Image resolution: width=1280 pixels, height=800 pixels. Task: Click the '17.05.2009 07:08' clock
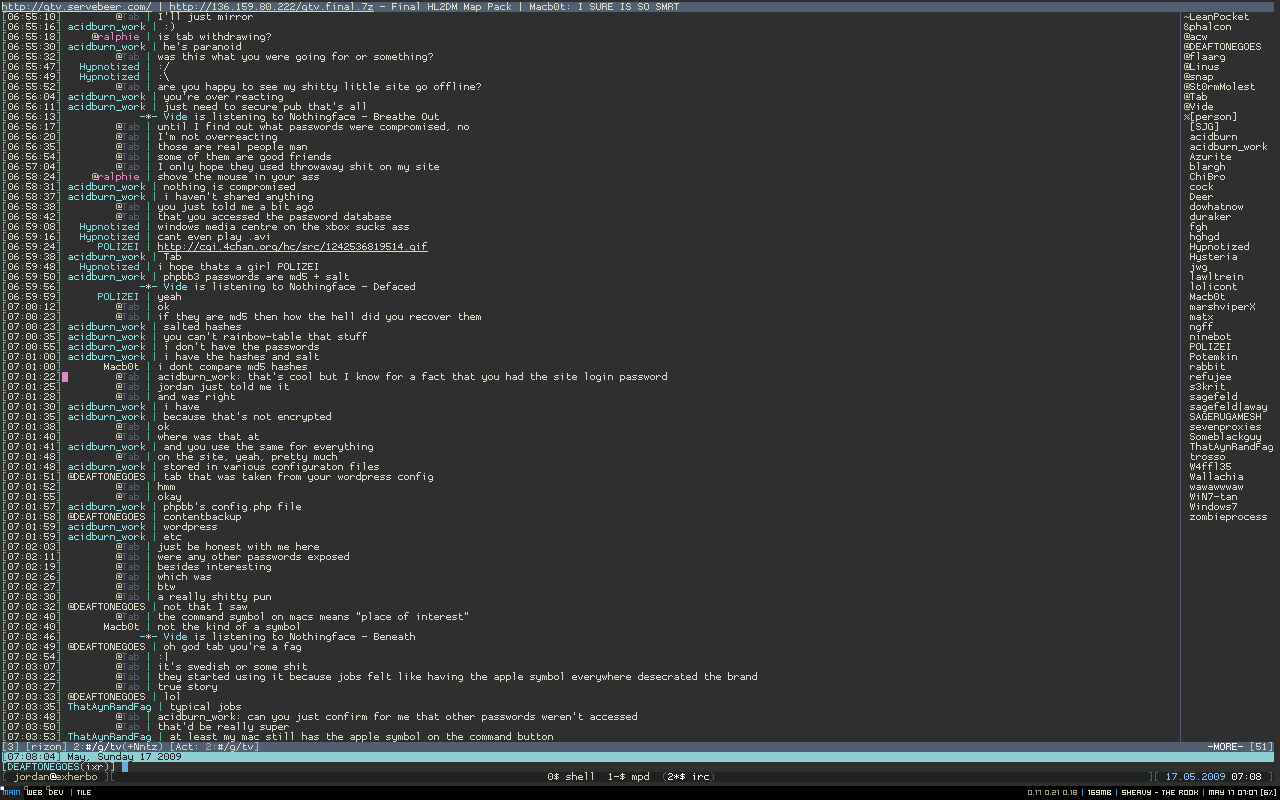coord(1214,776)
